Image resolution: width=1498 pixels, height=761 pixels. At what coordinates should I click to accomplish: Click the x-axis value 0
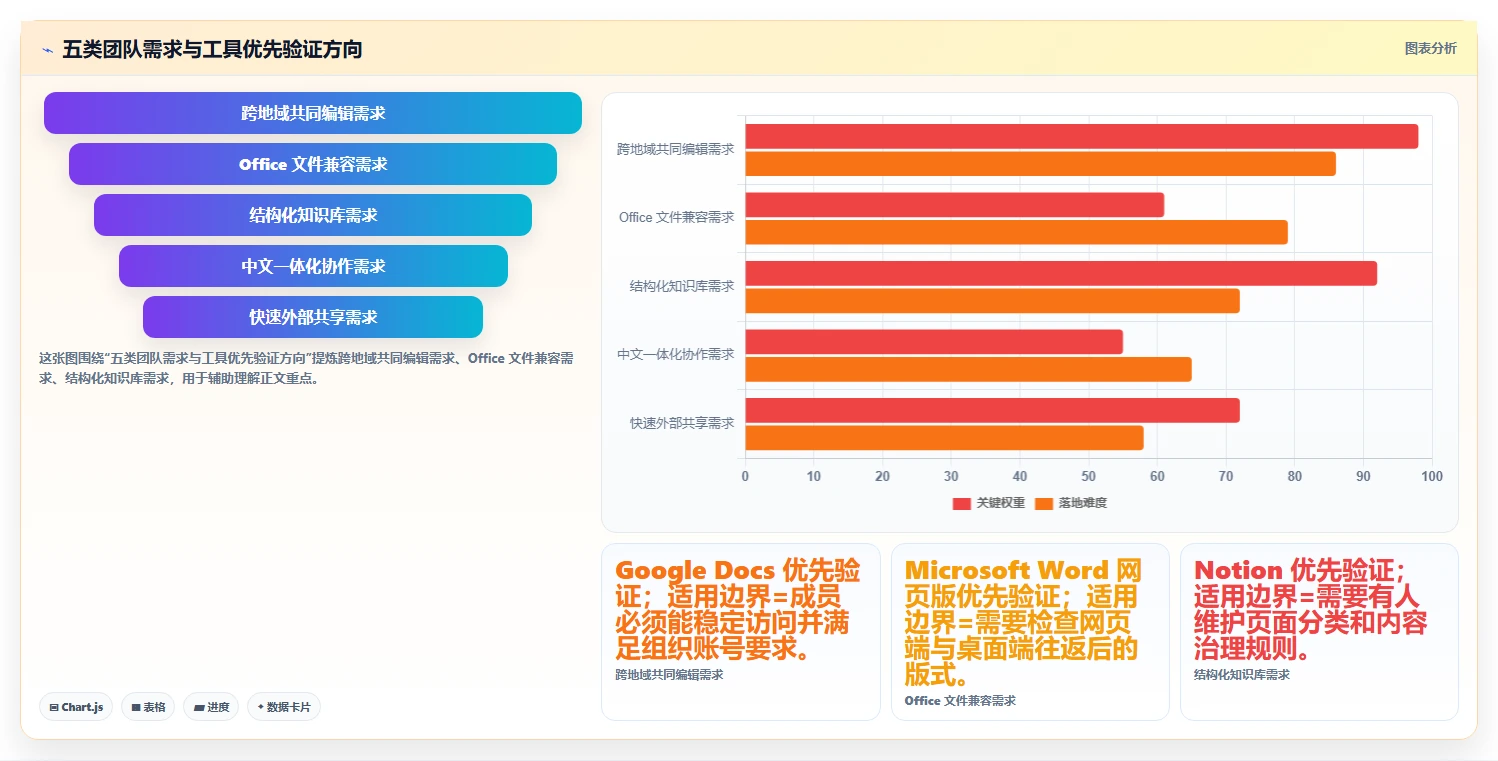(745, 476)
